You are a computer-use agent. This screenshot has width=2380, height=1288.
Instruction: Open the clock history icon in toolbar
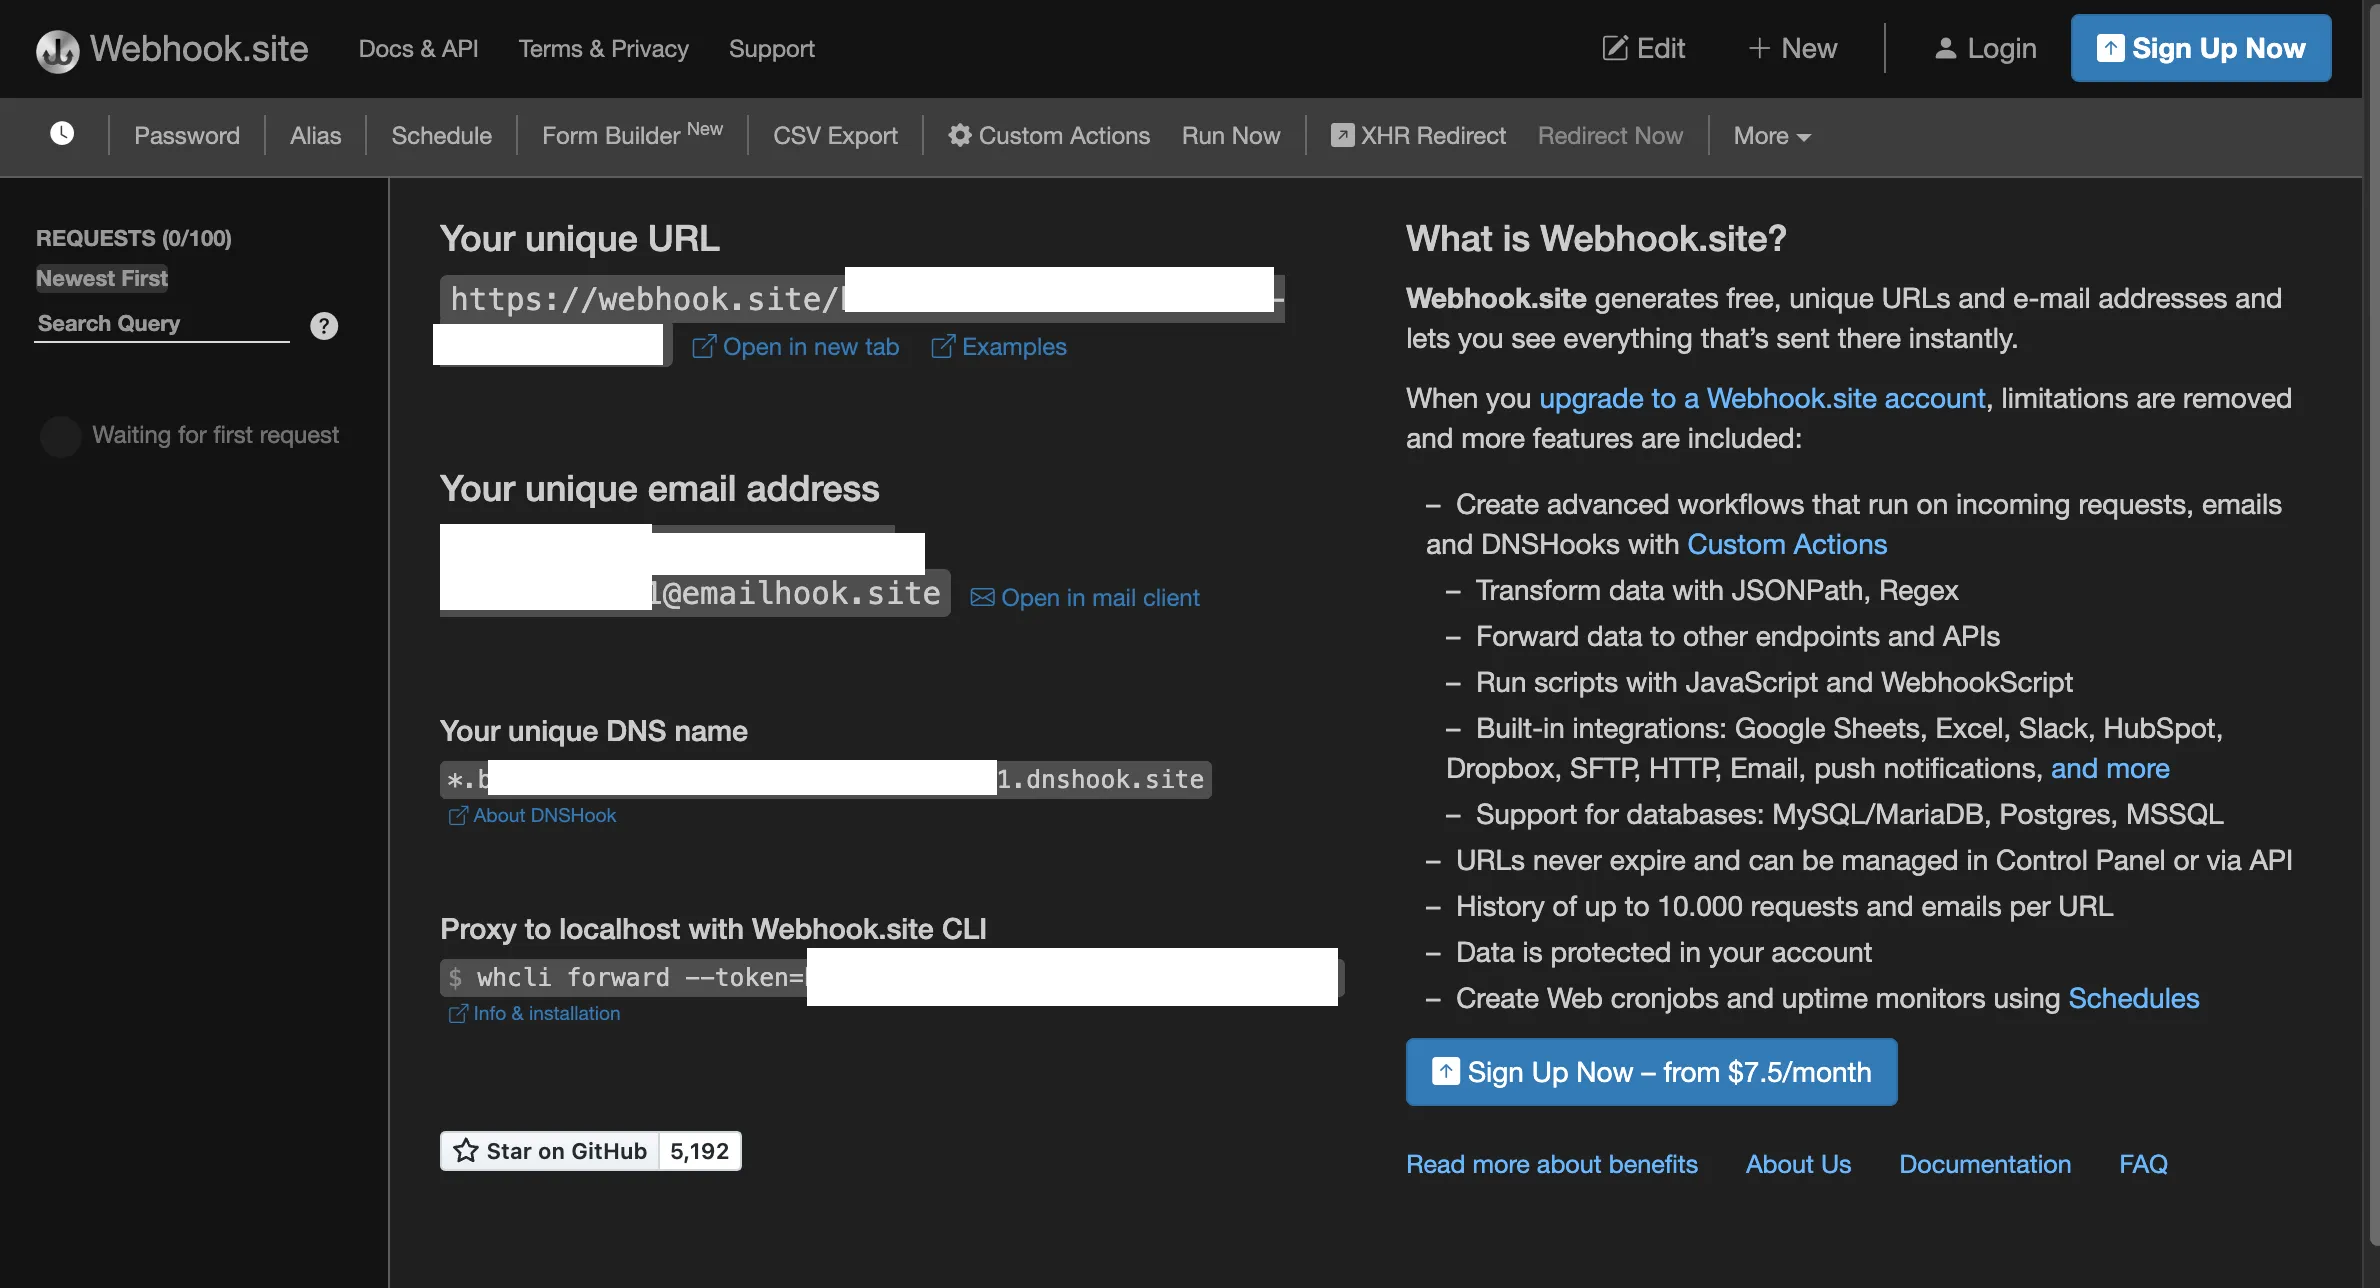pyautogui.click(x=62, y=134)
